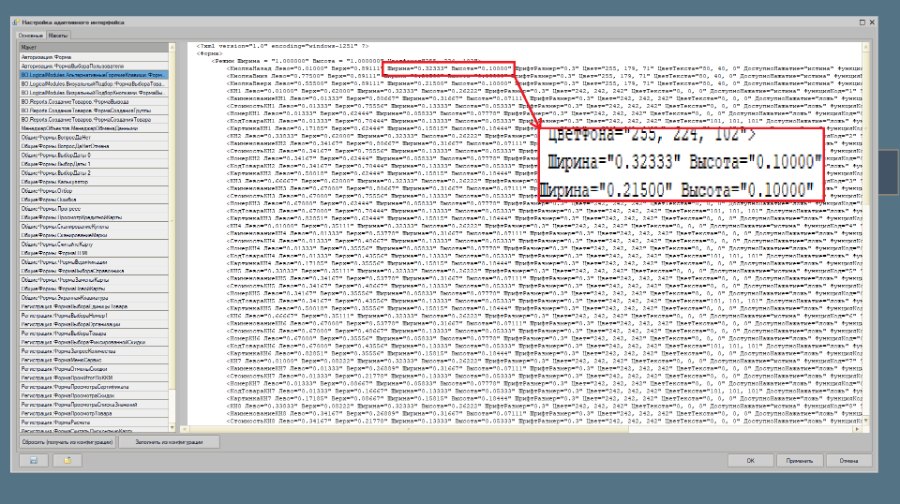Select row Регистрация.ФормаМенюСервис
This screenshot has width=900, height=504.
click(x=94, y=359)
